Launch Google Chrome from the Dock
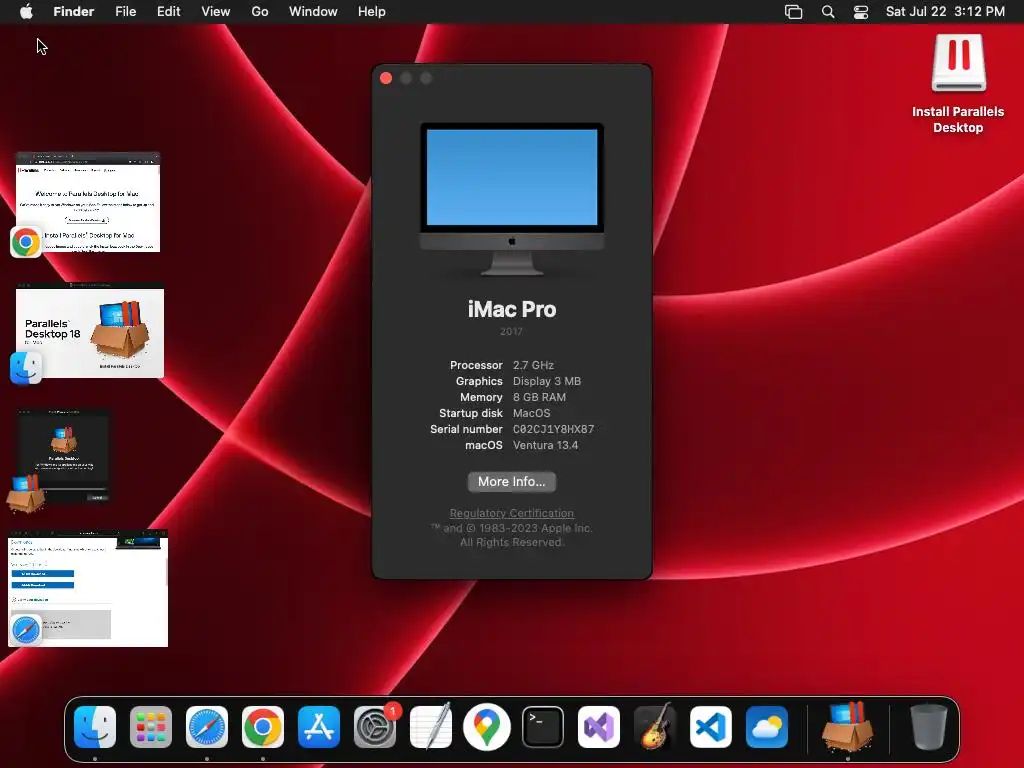 [x=263, y=727]
